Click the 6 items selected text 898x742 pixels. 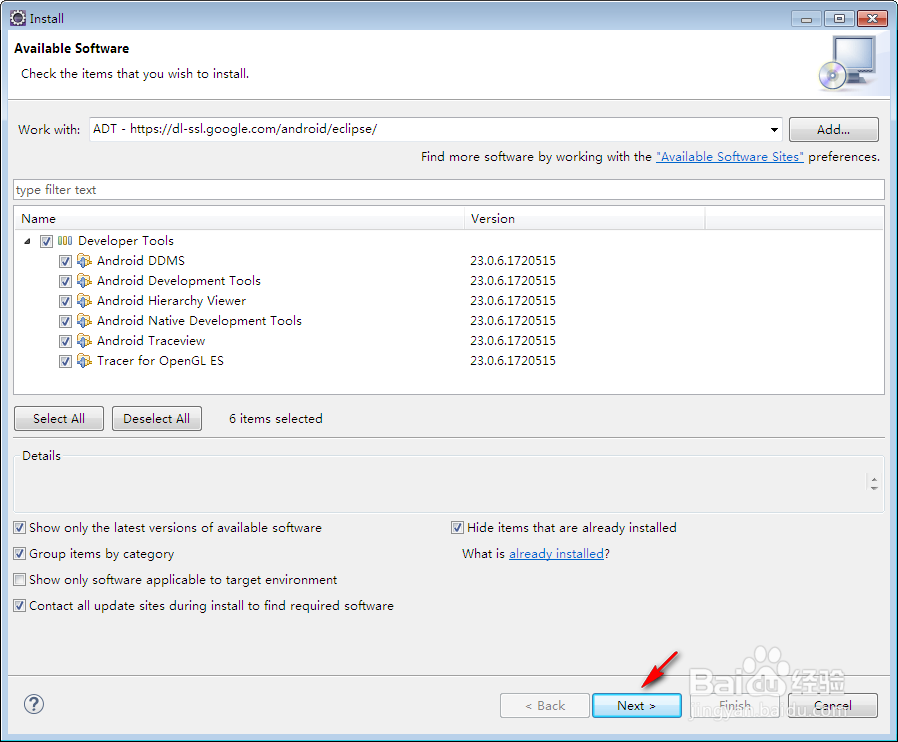point(275,419)
